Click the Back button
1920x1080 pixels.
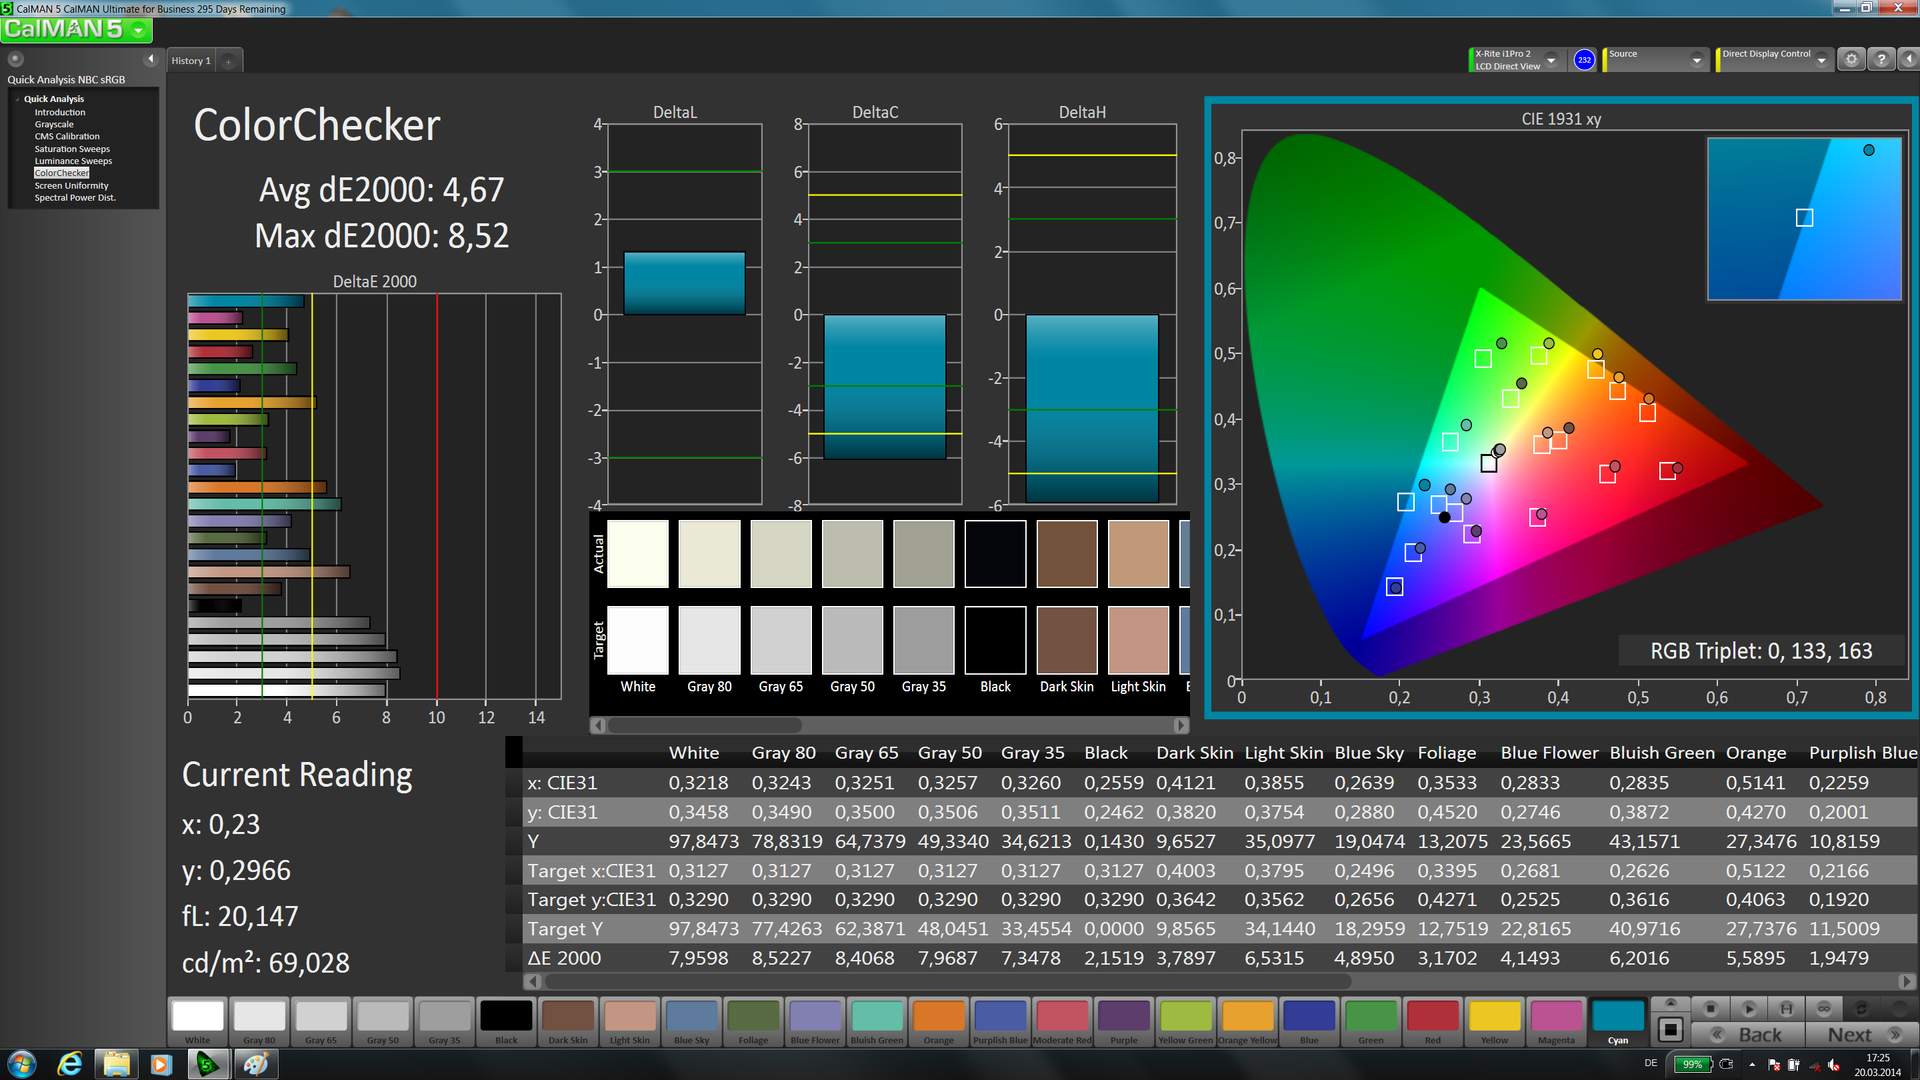click(x=1755, y=1035)
